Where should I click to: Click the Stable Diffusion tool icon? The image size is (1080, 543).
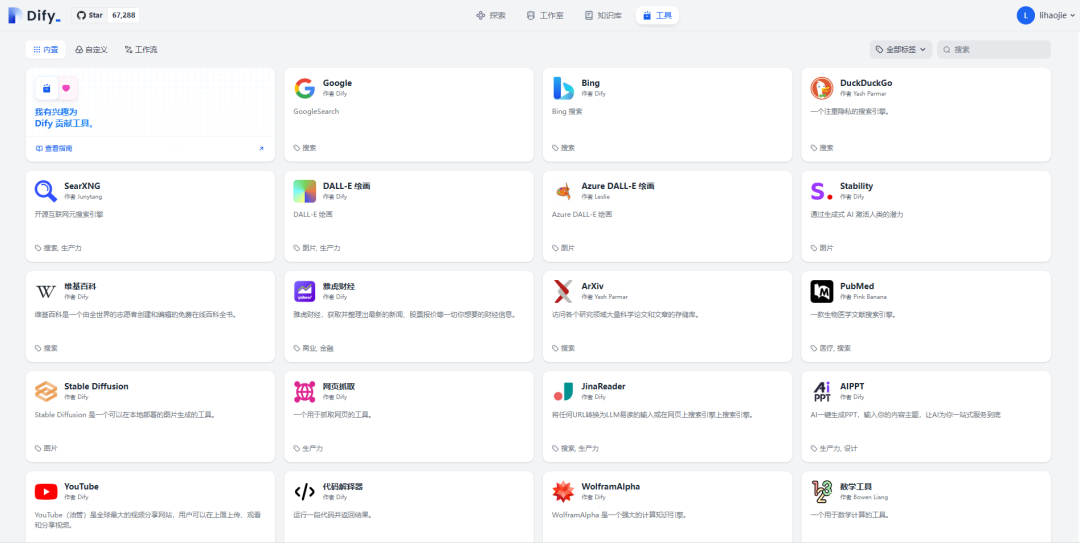(x=45, y=391)
